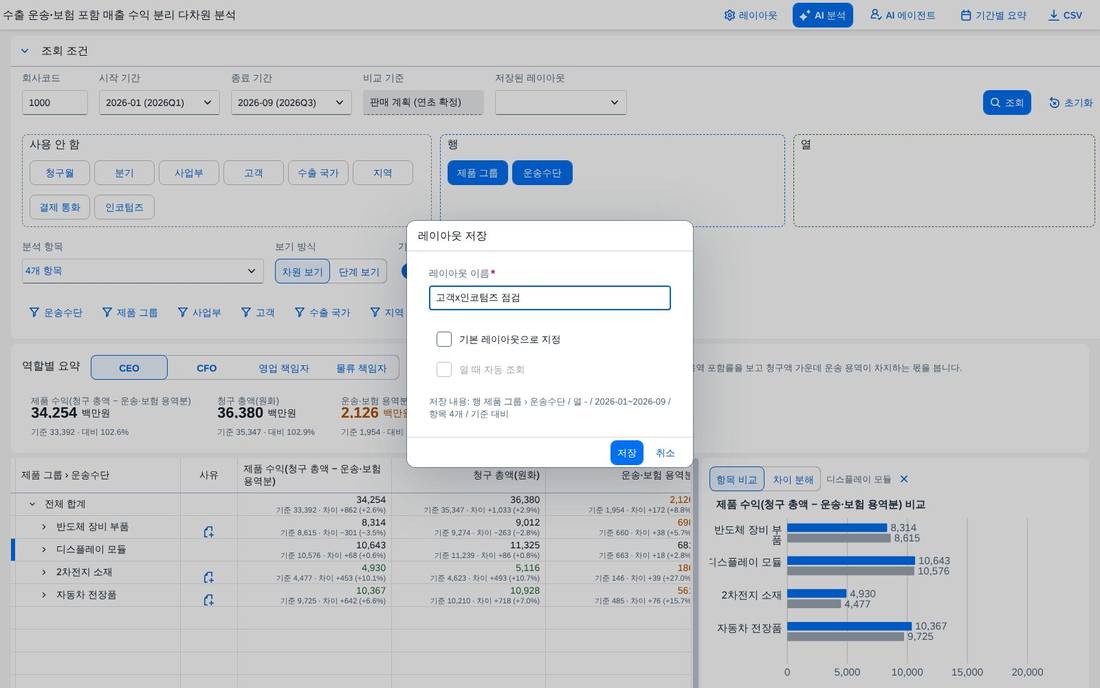
Task: Select the 인코텀즈 dimension chip
Action: point(124,207)
